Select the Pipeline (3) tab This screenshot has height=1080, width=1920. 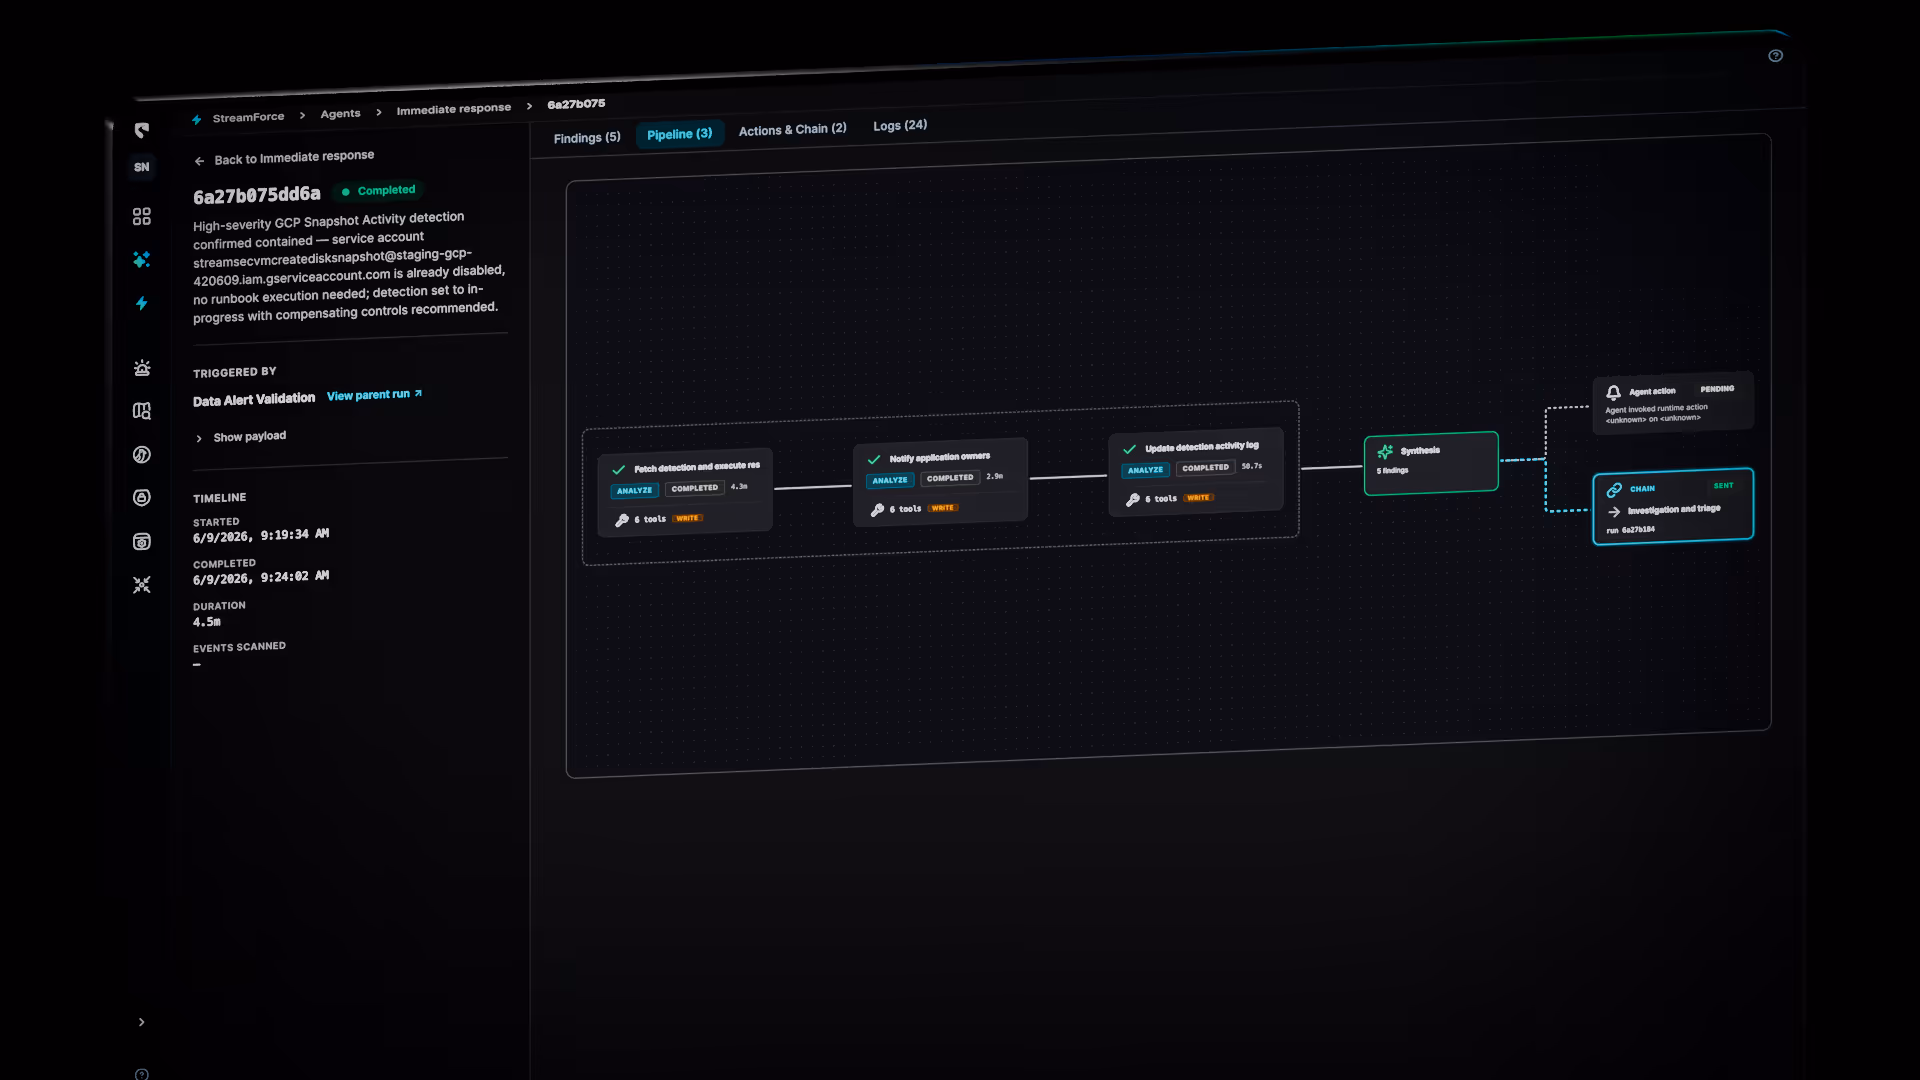coord(679,134)
